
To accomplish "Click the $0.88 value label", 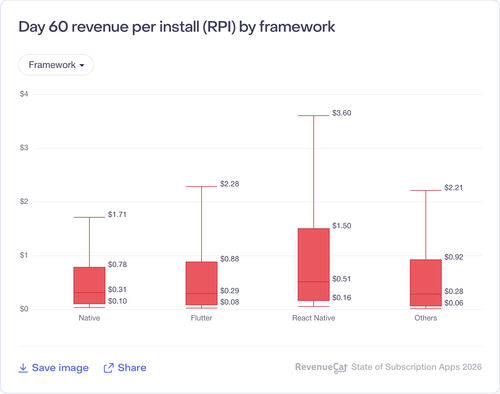I will (x=230, y=259).
